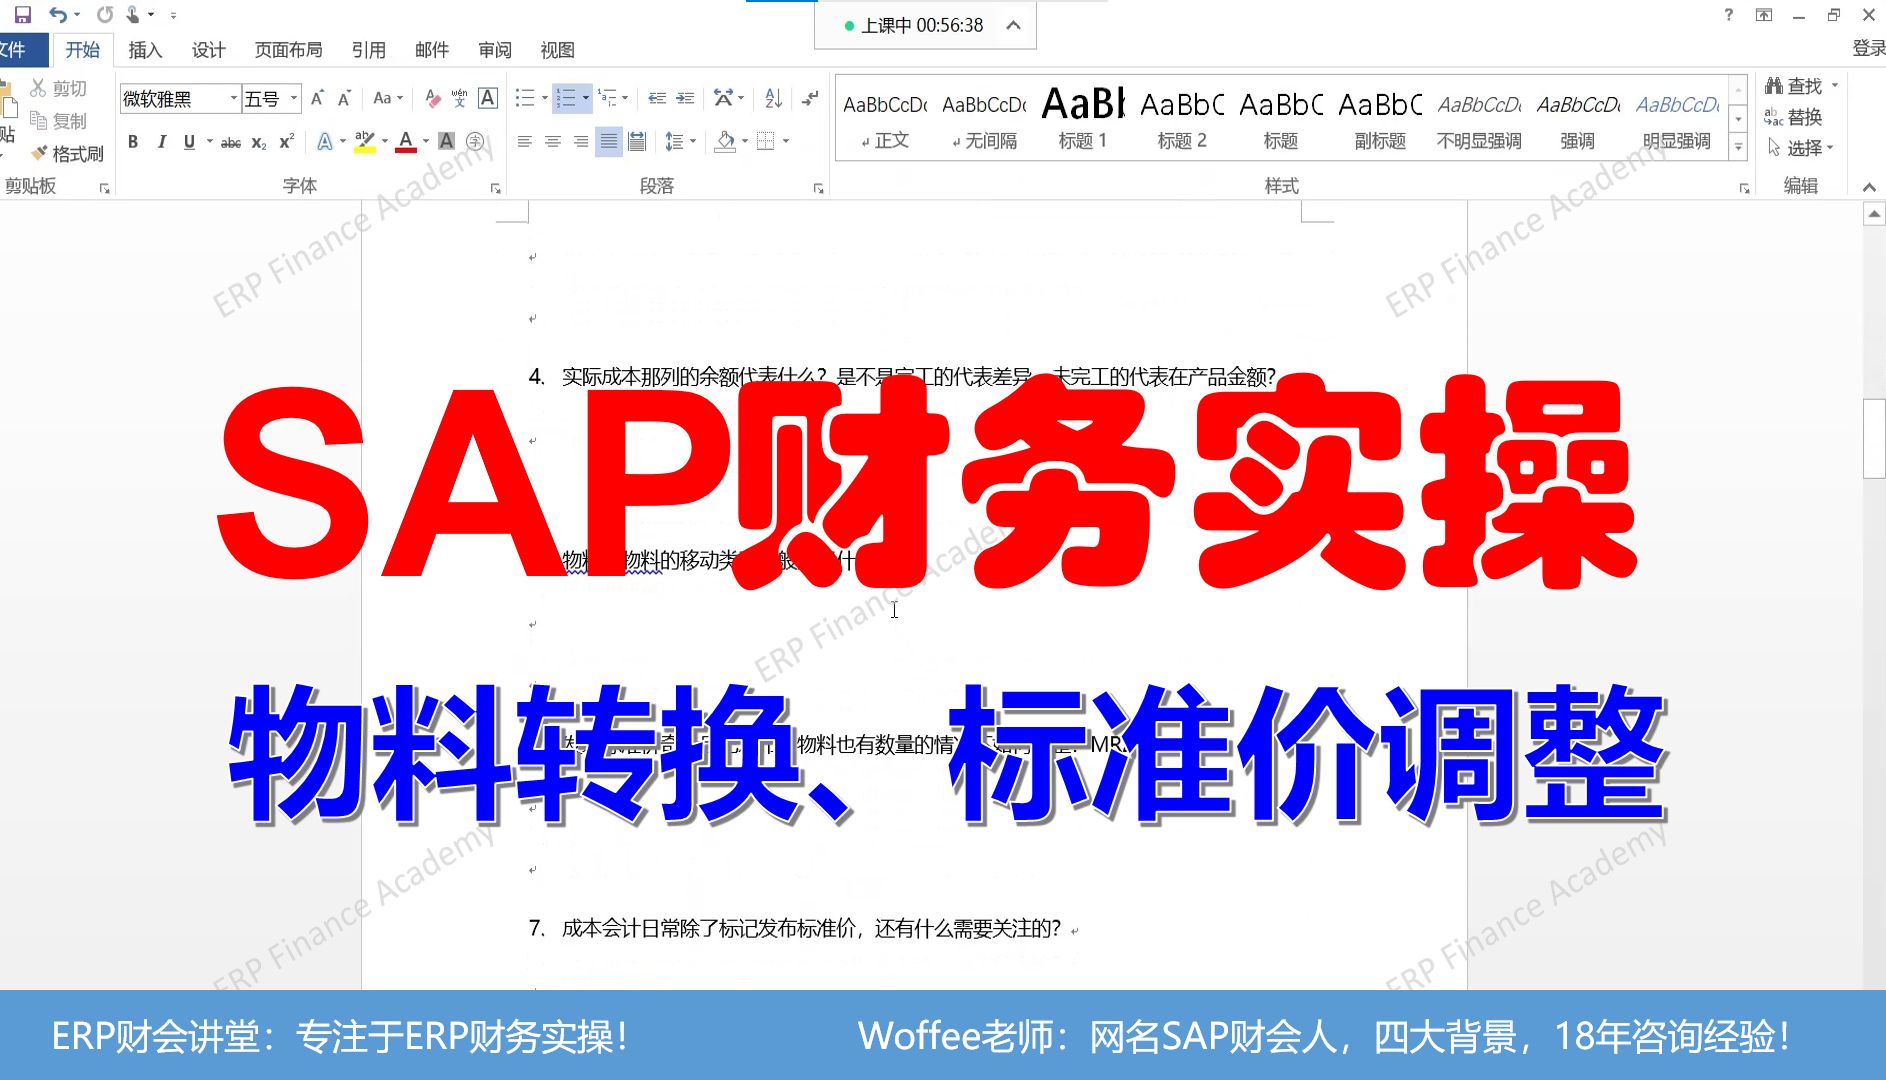1886x1080 pixels.
Task: Switch to the 设计 tab
Action: 208,50
